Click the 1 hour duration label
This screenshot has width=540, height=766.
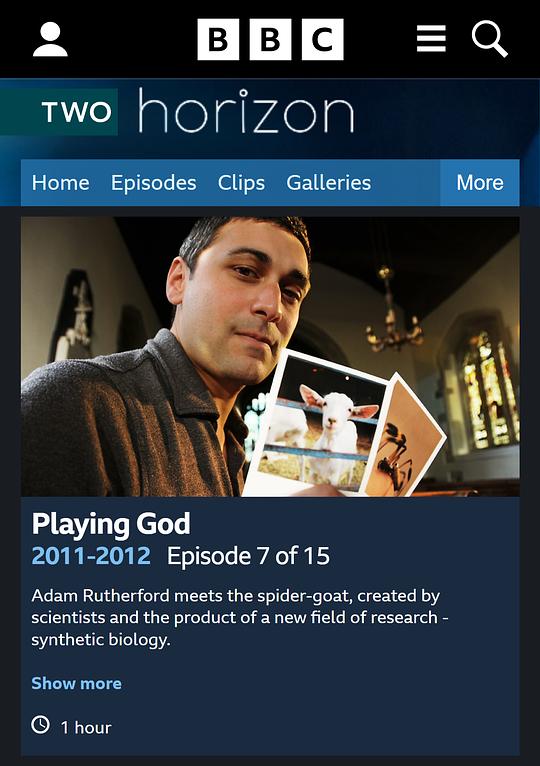click(86, 728)
